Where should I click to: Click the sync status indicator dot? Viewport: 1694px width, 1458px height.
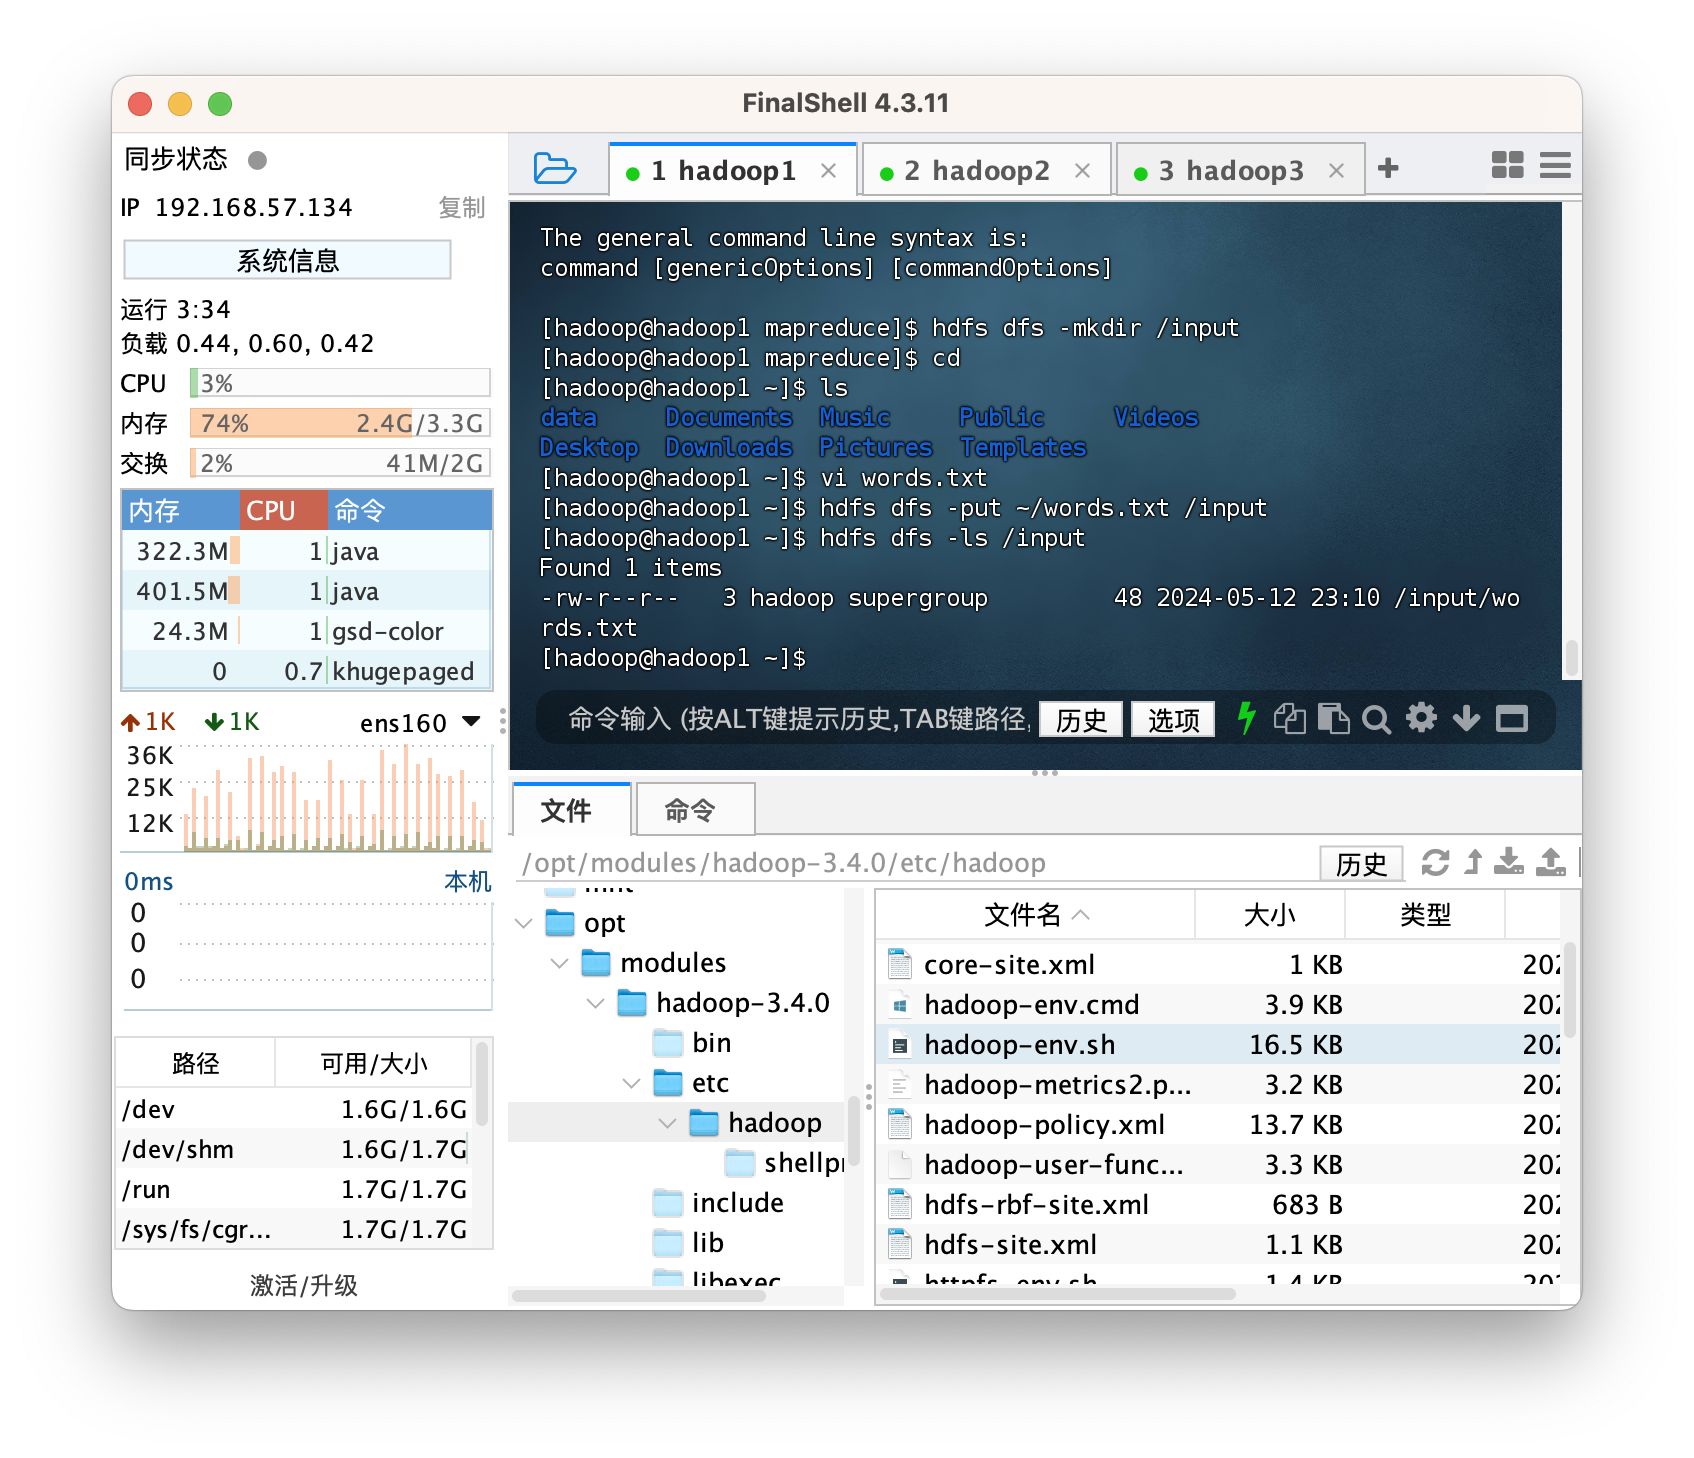tap(257, 160)
